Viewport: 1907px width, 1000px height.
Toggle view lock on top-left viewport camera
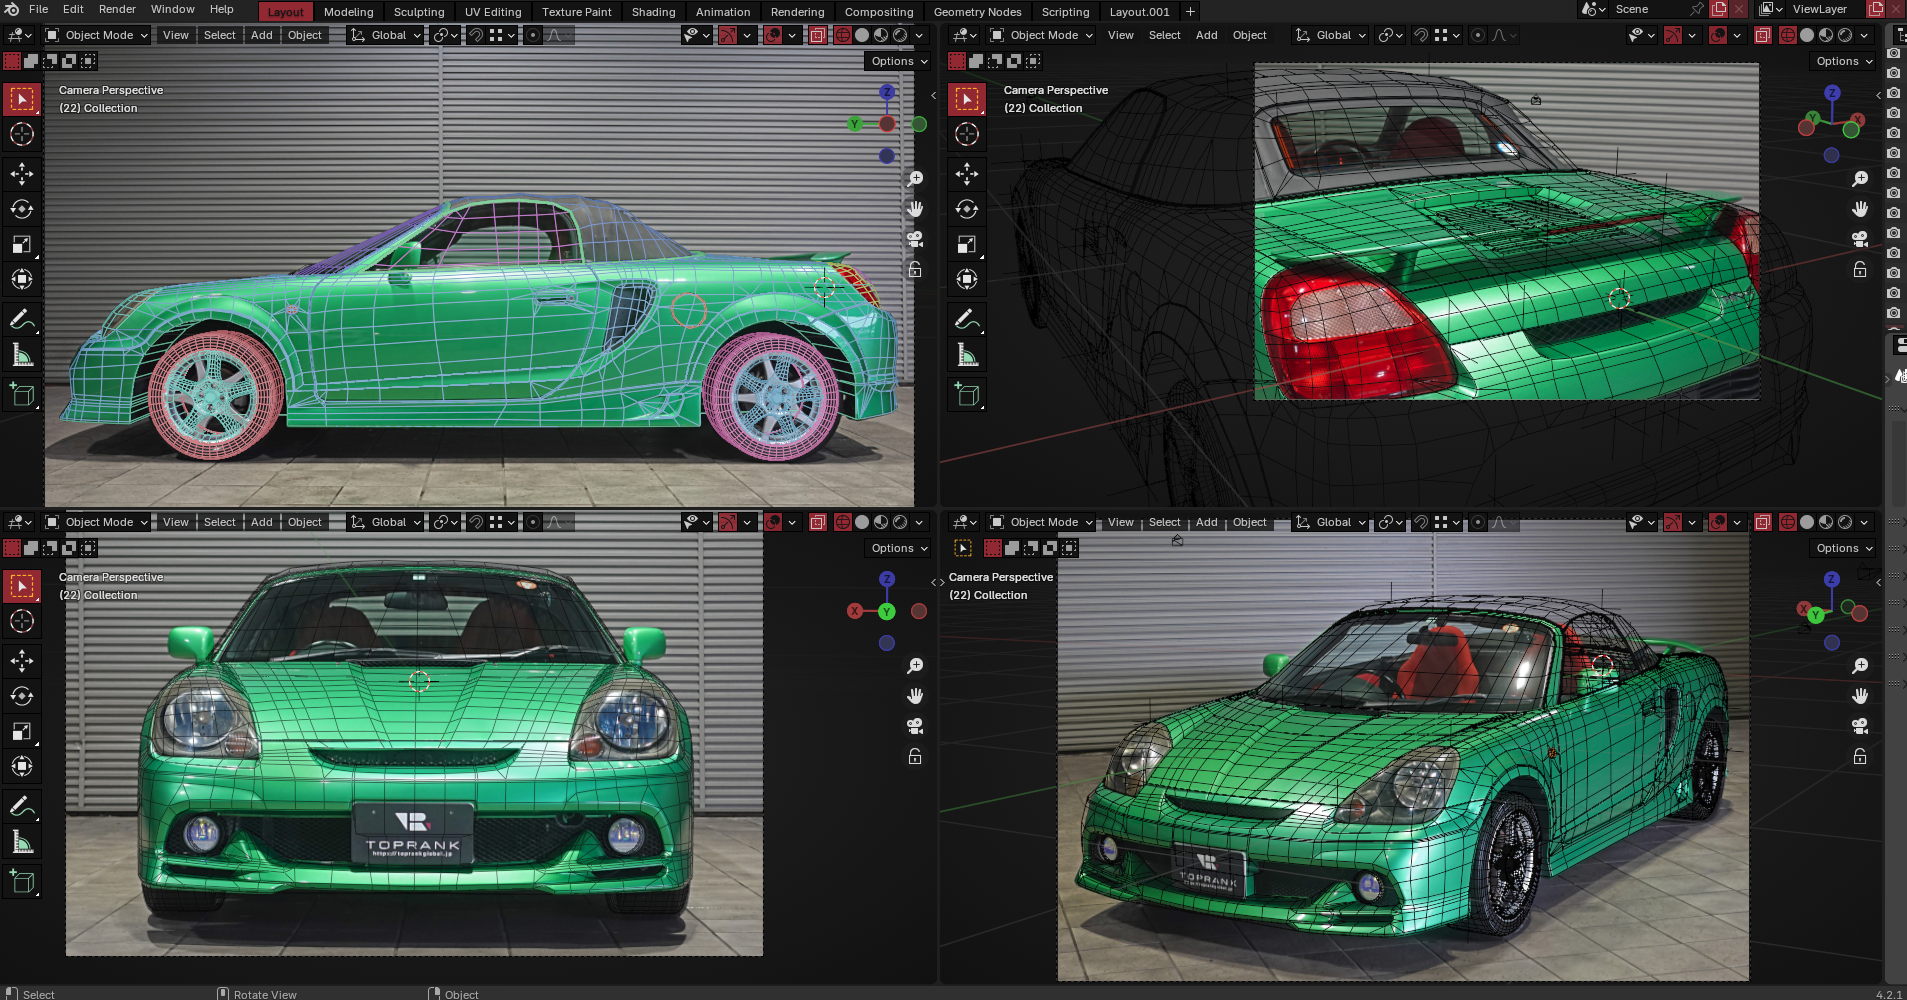click(x=915, y=270)
